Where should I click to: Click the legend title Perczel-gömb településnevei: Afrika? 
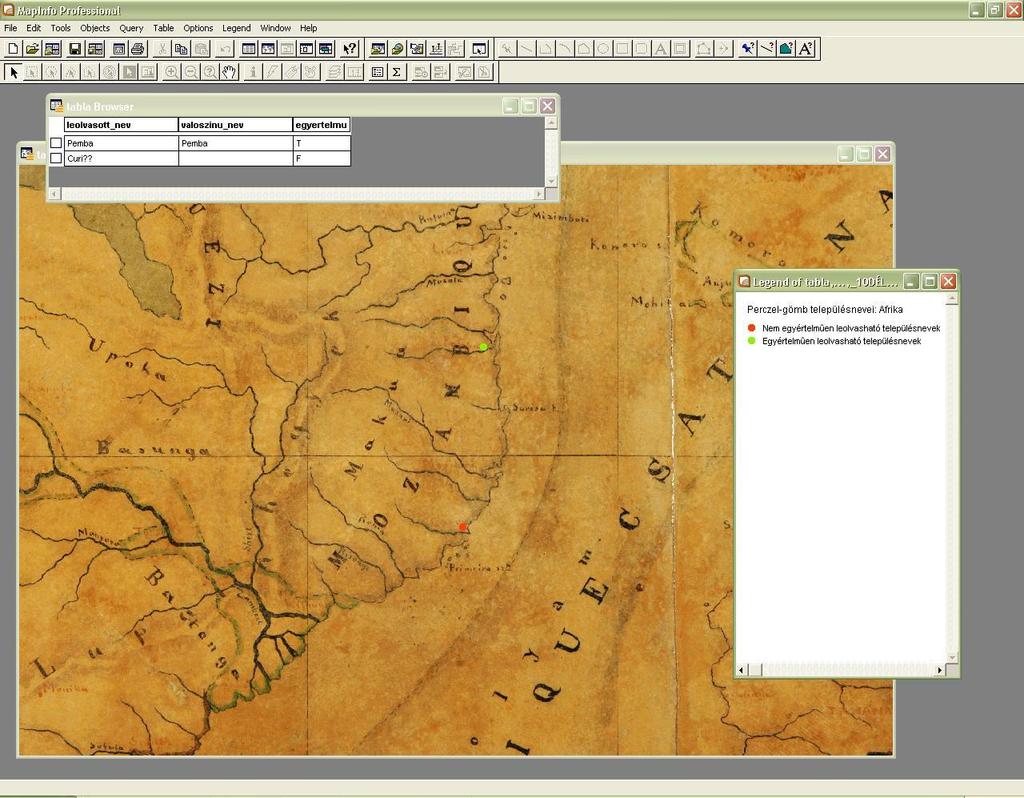point(825,310)
